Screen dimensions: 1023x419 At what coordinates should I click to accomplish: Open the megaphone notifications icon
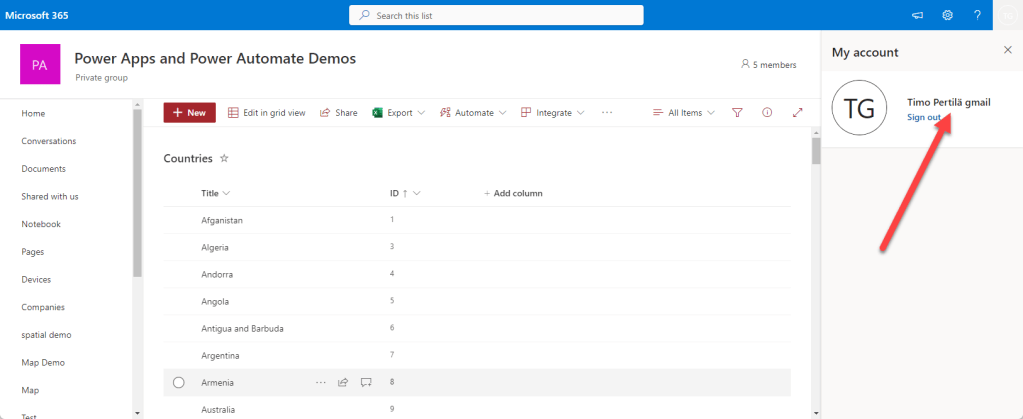pyautogui.click(x=917, y=15)
